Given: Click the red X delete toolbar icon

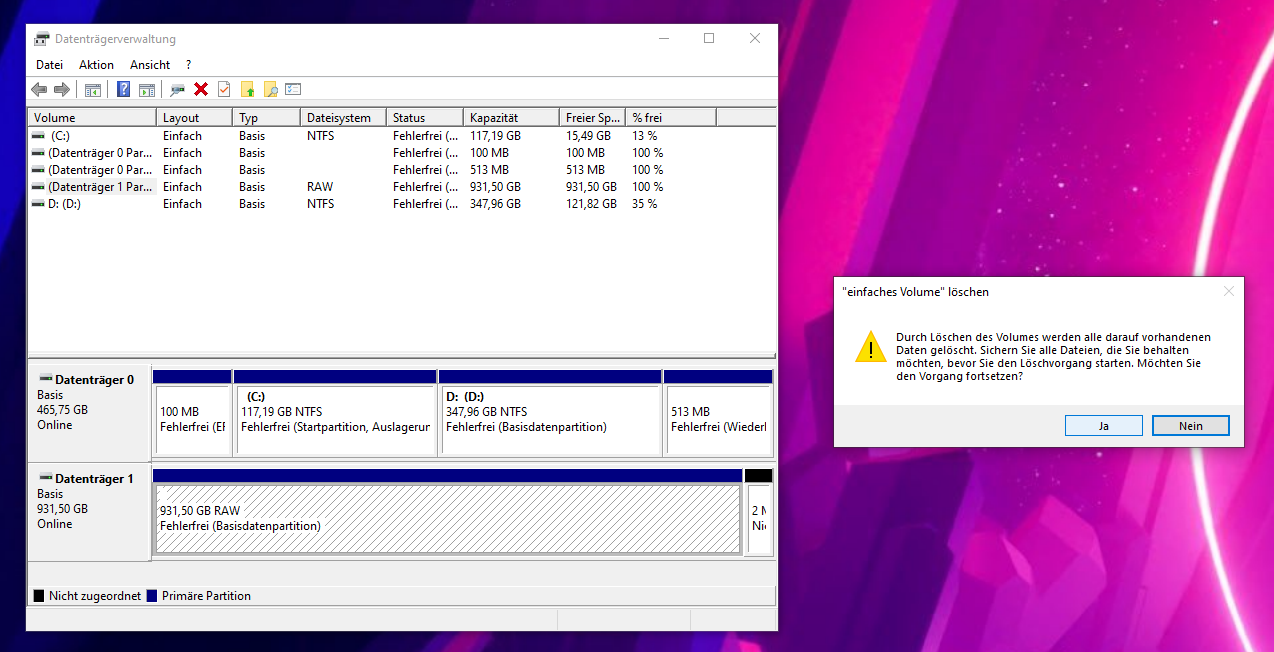Looking at the screenshot, I should 201,89.
